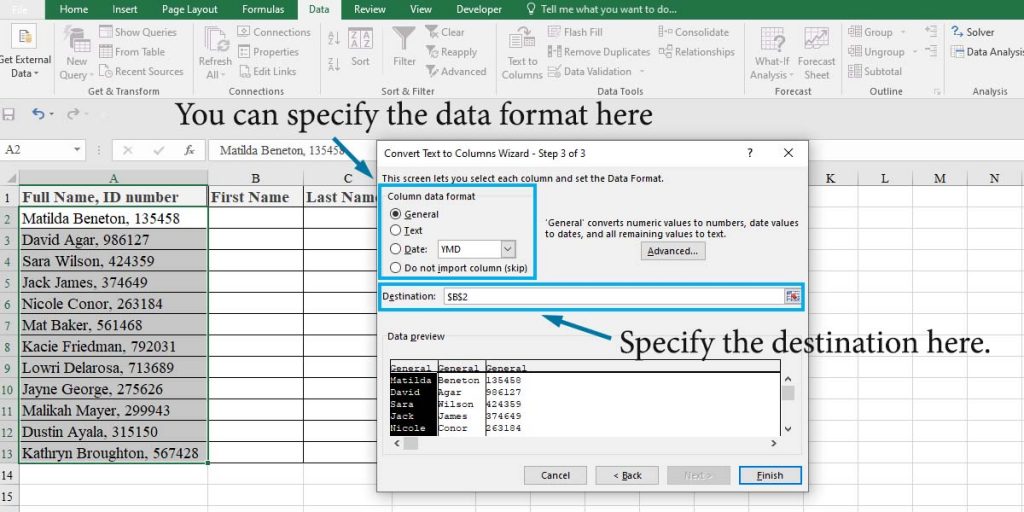Open Advanced filter options

pyautogui.click(x=456, y=71)
